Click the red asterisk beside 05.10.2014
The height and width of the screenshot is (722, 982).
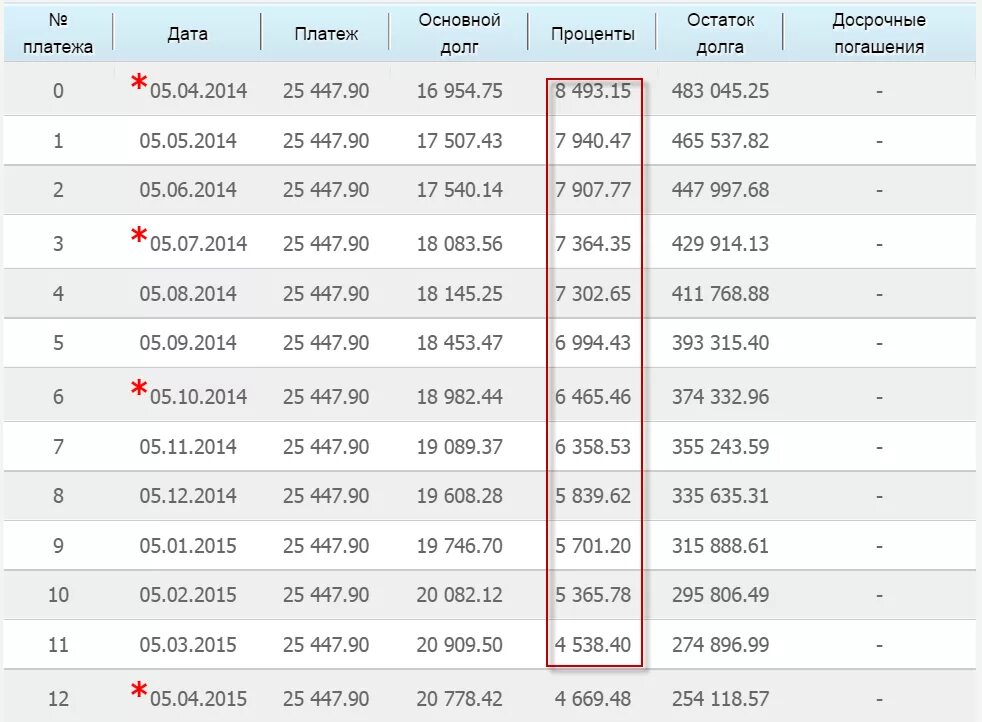pyautogui.click(x=139, y=390)
